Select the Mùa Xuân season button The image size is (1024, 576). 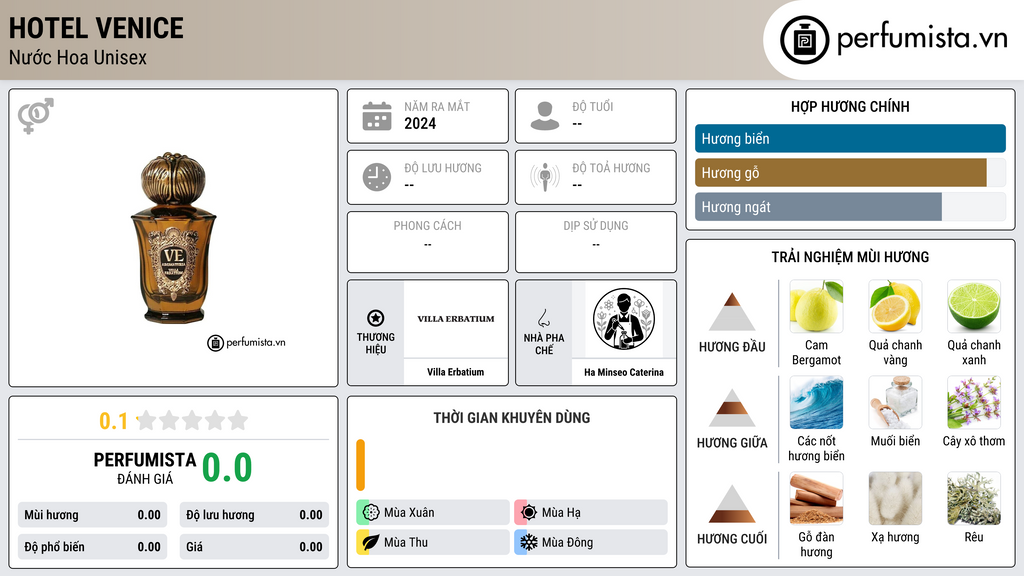pyautogui.click(x=433, y=512)
